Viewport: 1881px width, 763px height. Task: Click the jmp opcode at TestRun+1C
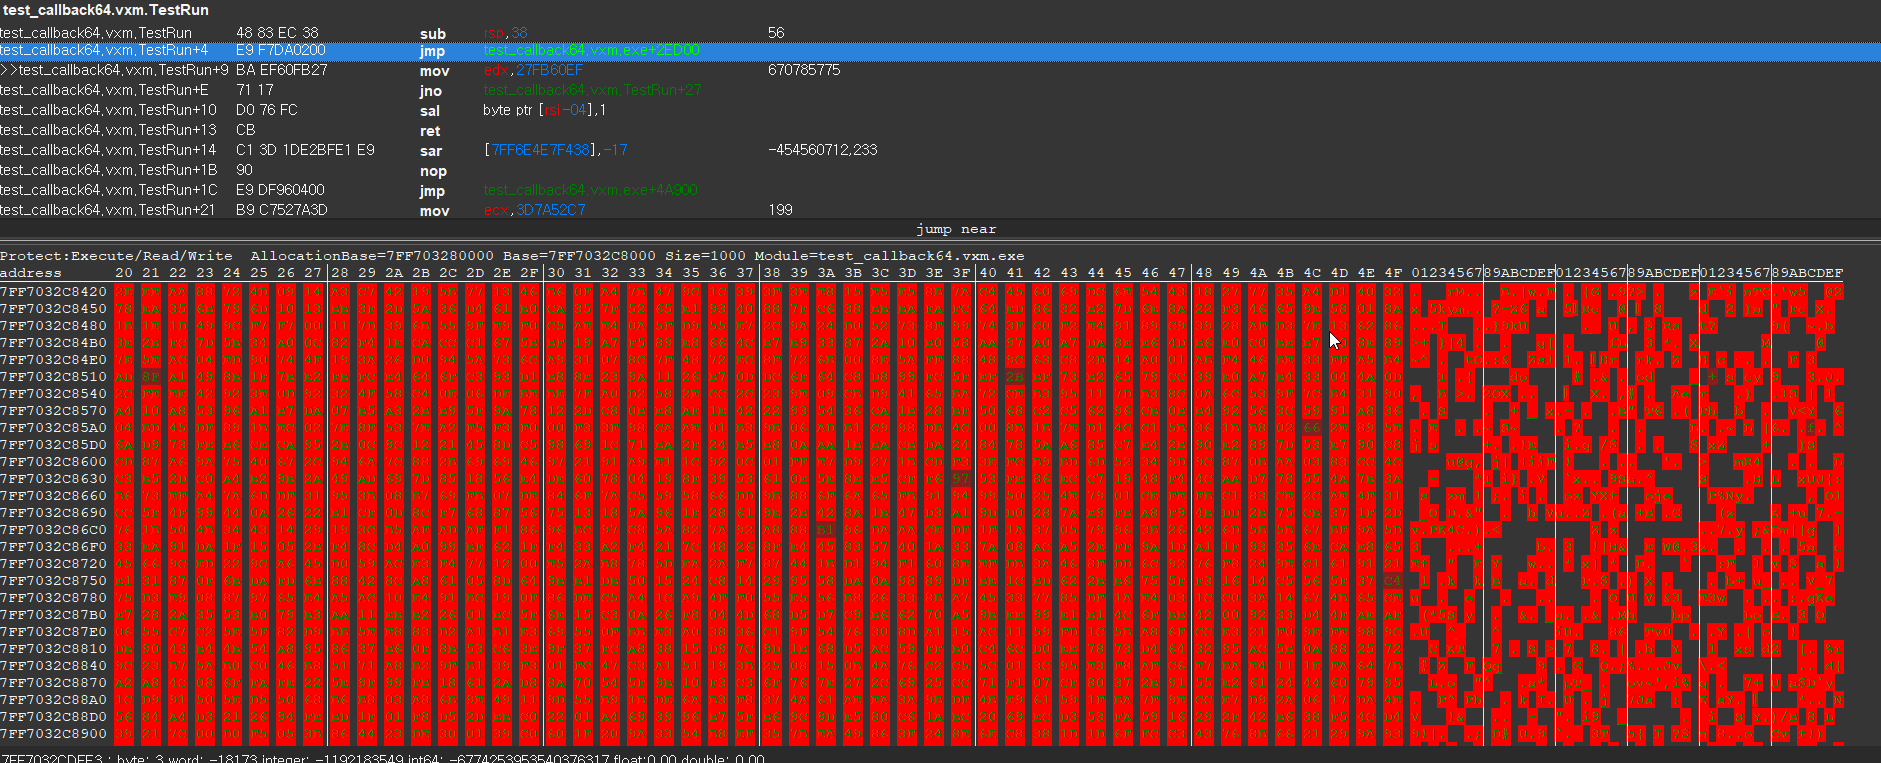pos(432,191)
